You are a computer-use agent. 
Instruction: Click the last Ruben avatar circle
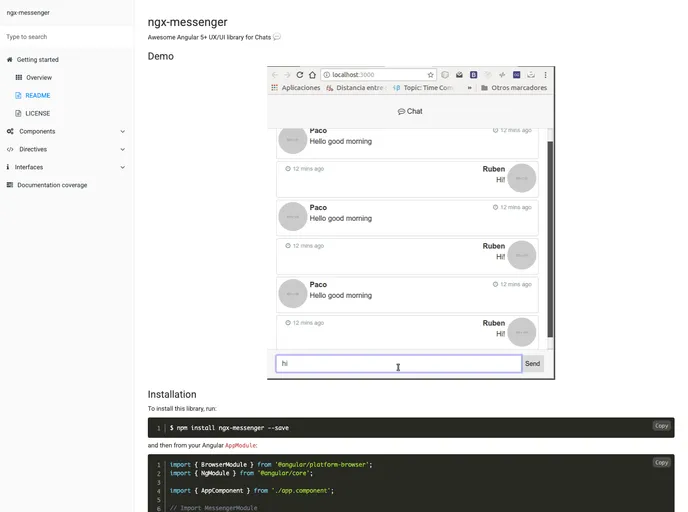pyautogui.click(x=522, y=332)
